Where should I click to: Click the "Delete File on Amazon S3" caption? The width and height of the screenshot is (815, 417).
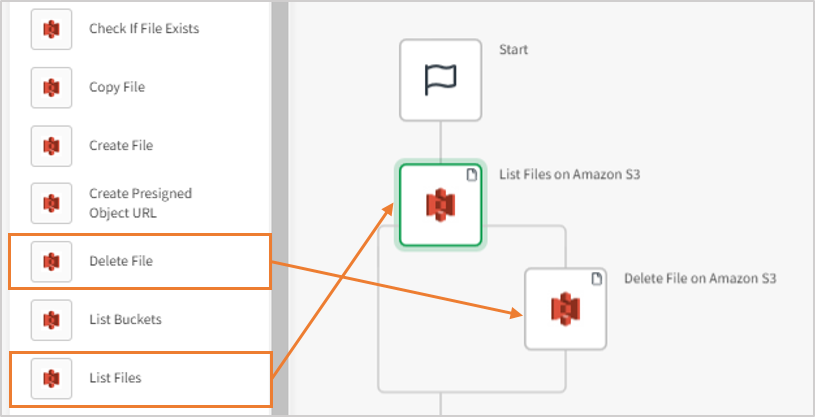(700, 279)
